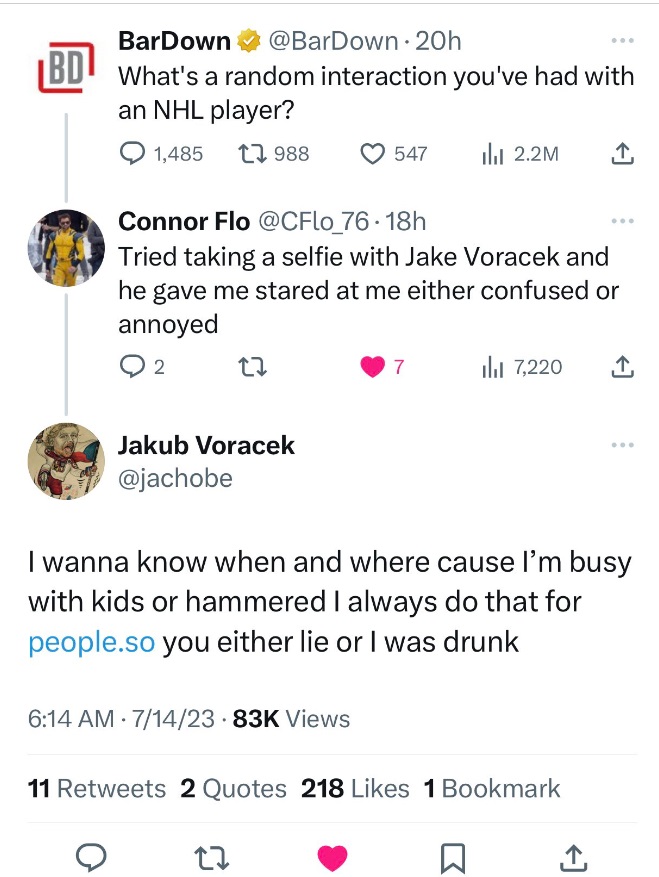Unlike Jakub Voracek's tweet
The image size is (659, 877).
(332, 857)
